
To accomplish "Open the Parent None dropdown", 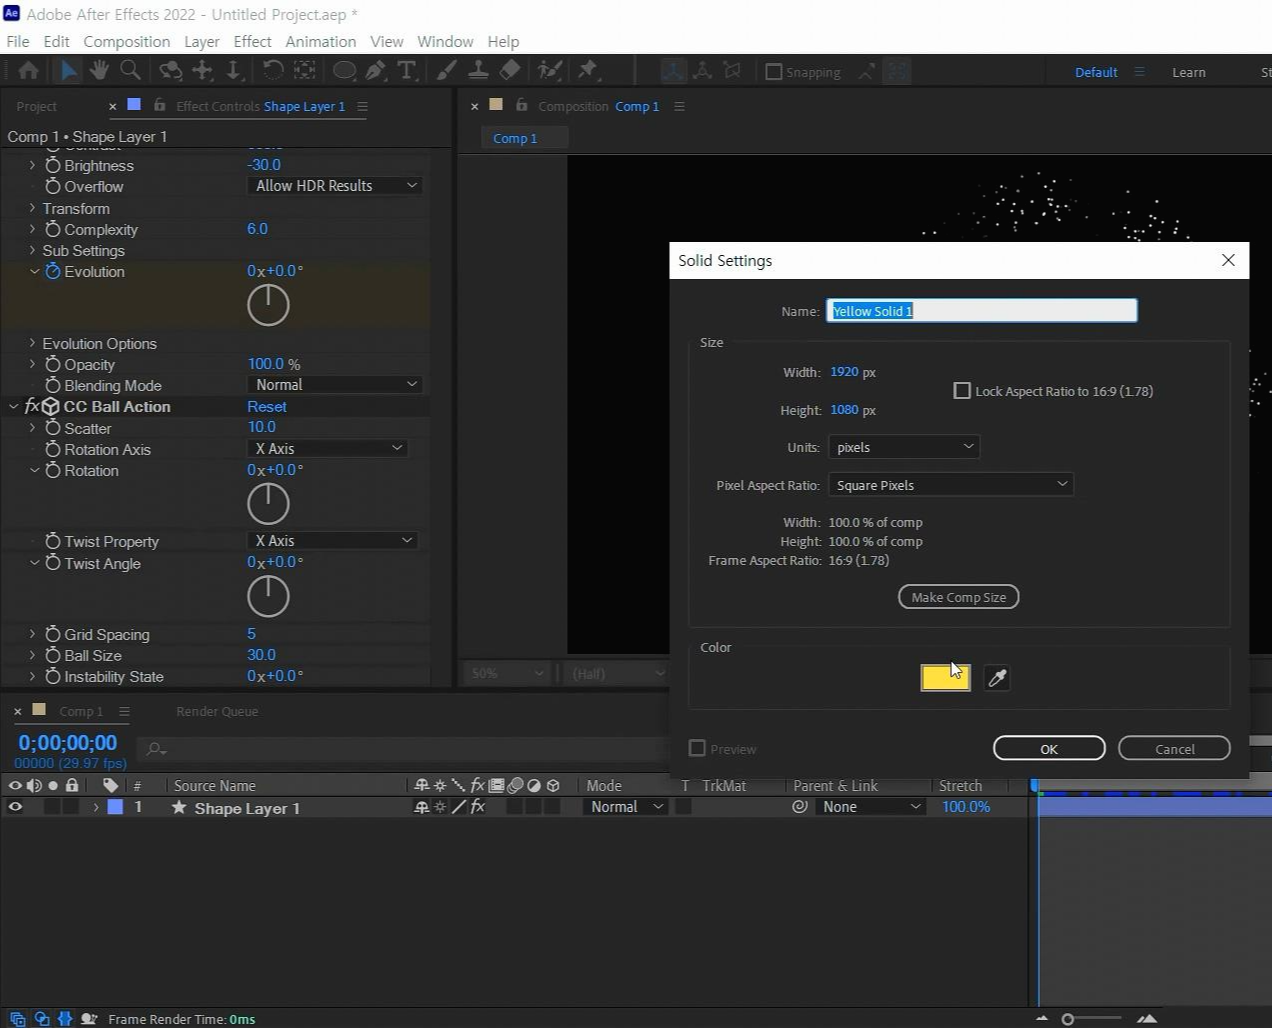I will tap(869, 807).
